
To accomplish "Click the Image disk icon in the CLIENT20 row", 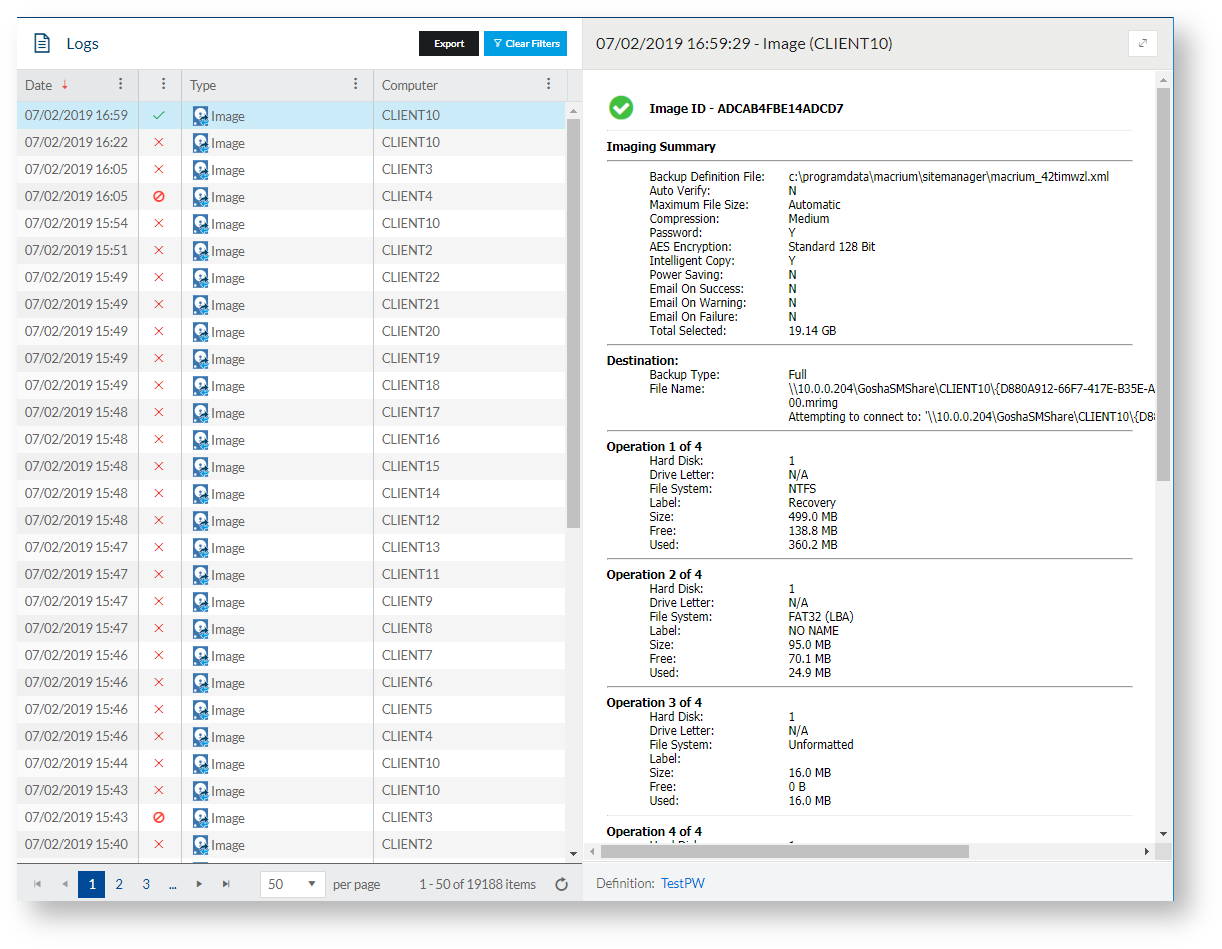I will (x=200, y=331).
